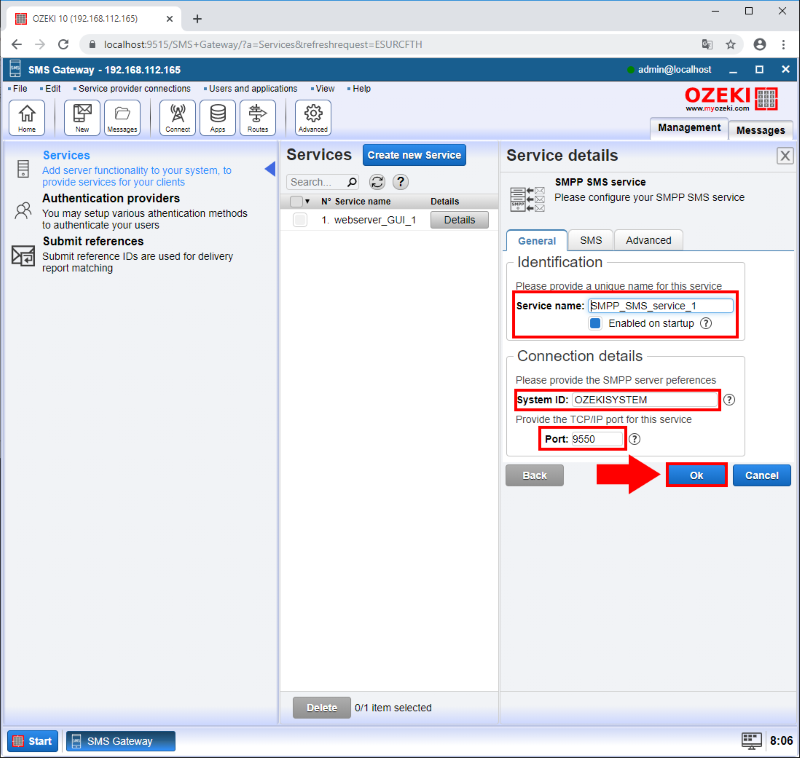Screen dimensions: 800x758
Task: Open the Services sidebar link
Action: (x=66, y=155)
